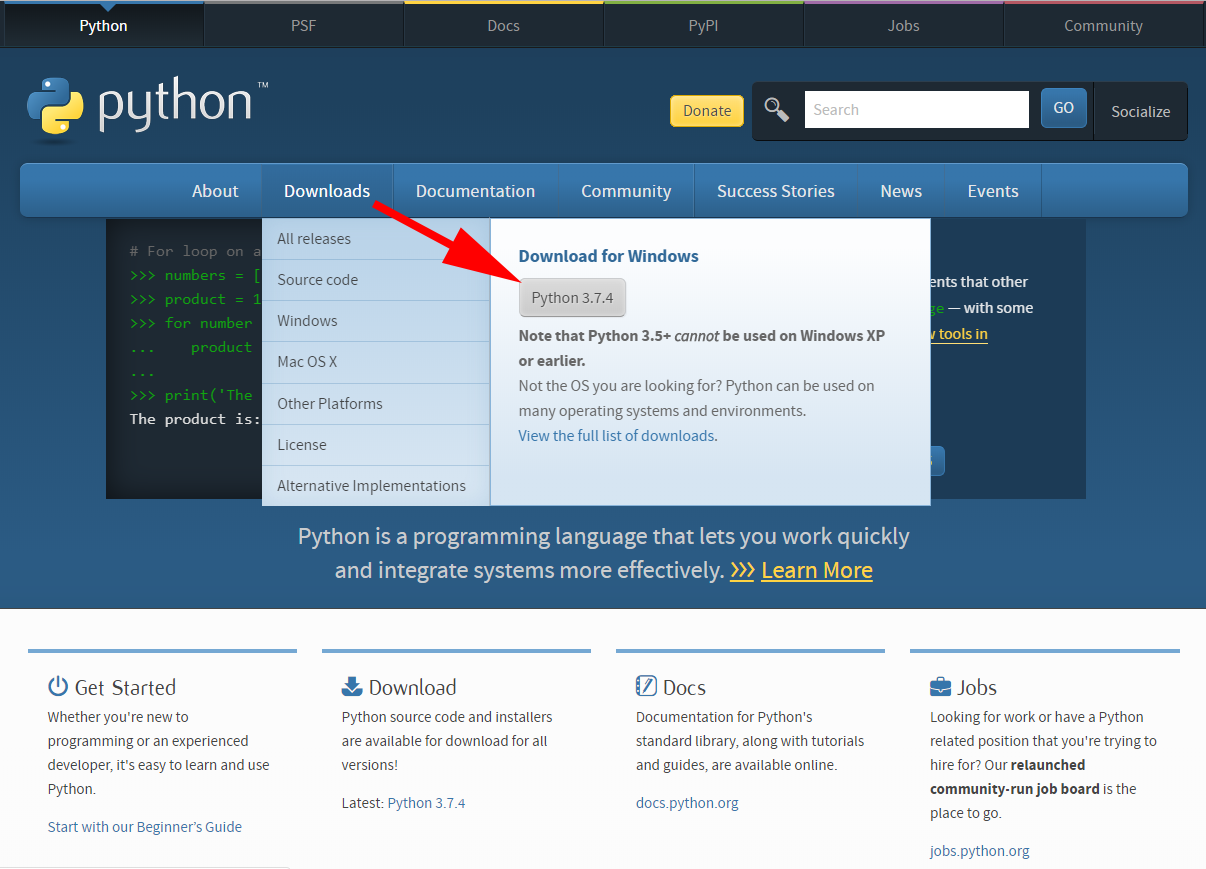Click the Python 3.7.4 download button
1206x869 pixels.
(x=573, y=298)
